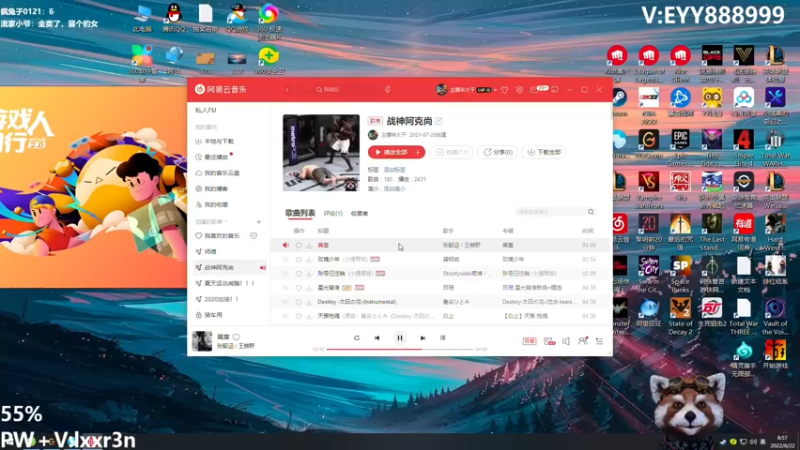Click the forward navigation arrow in title bar
This screenshot has height=450, width=800.
[301, 90]
